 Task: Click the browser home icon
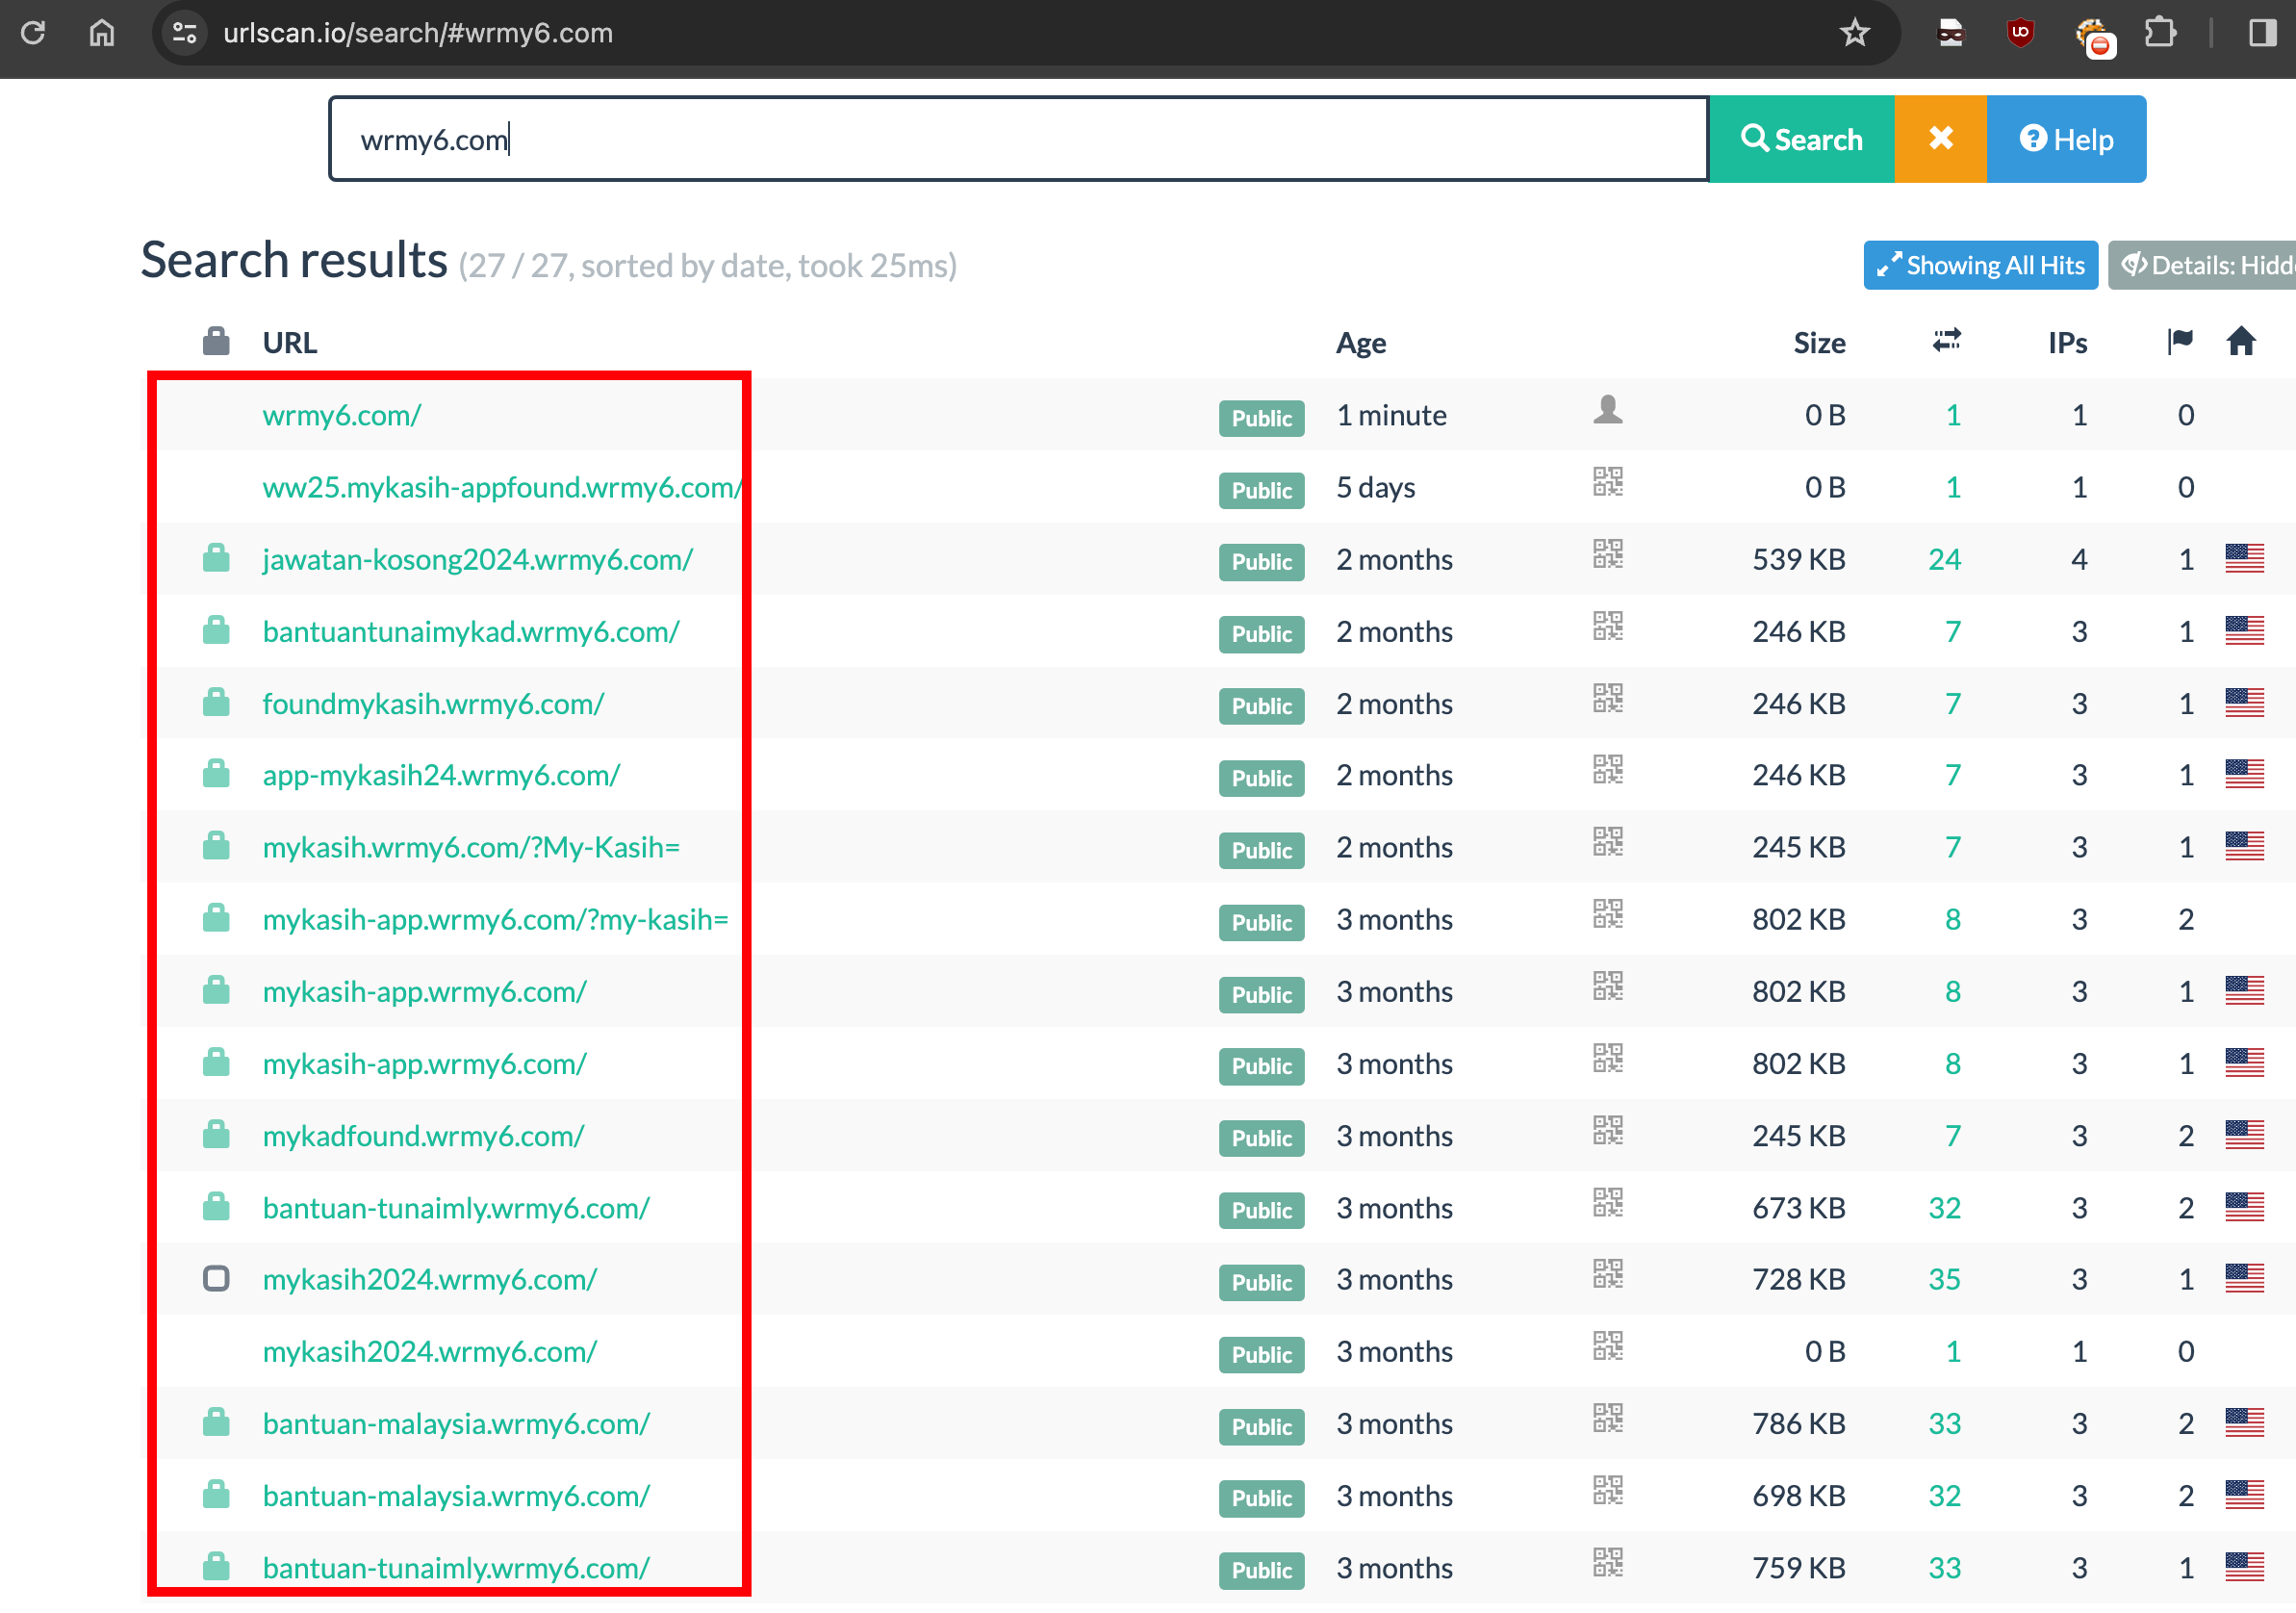(102, 33)
